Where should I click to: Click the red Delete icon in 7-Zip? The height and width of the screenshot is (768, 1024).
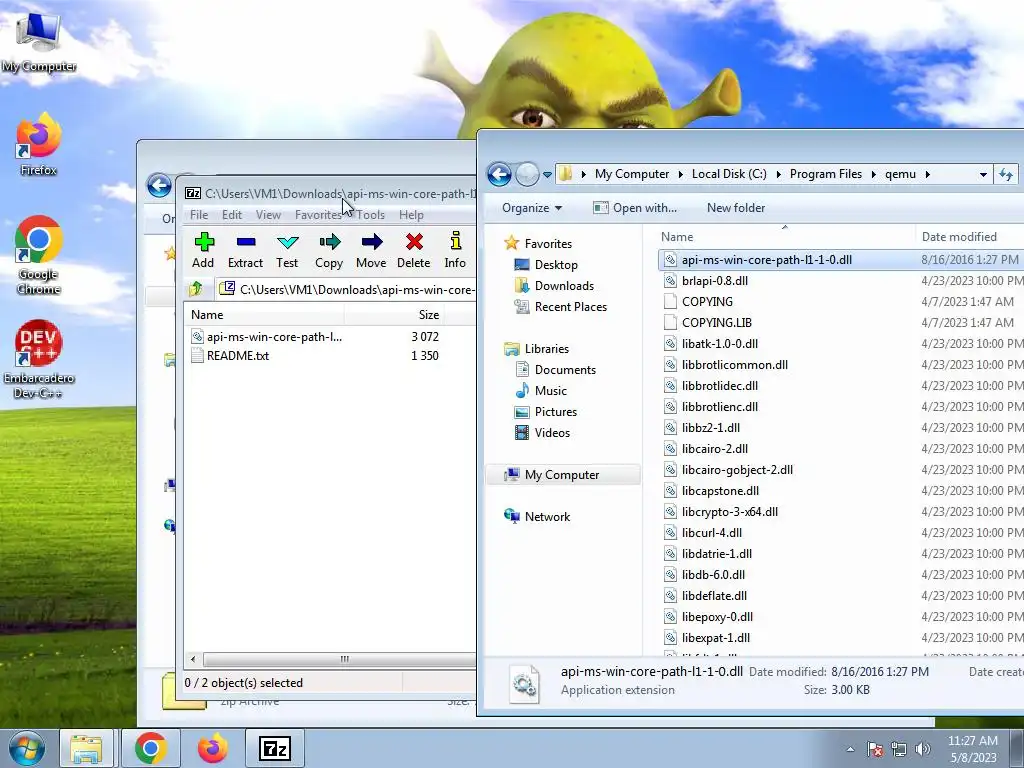[413, 251]
